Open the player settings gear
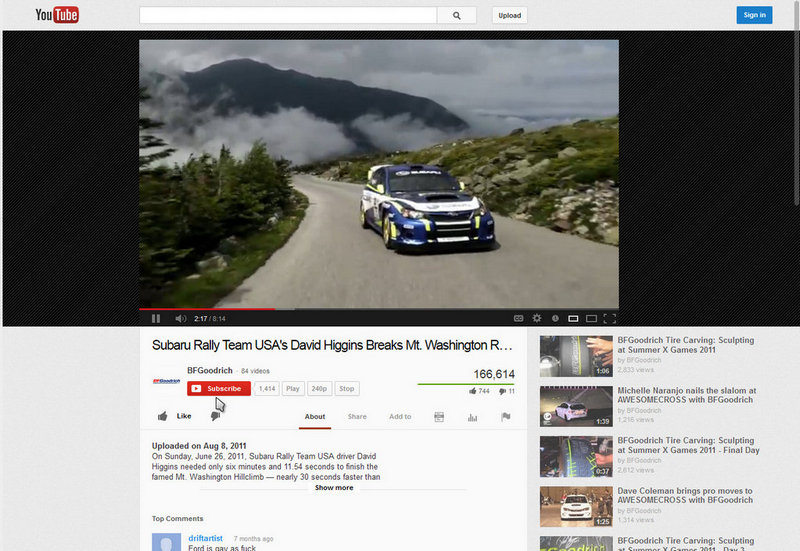This screenshot has height=551, width=800. pos(537,318)
